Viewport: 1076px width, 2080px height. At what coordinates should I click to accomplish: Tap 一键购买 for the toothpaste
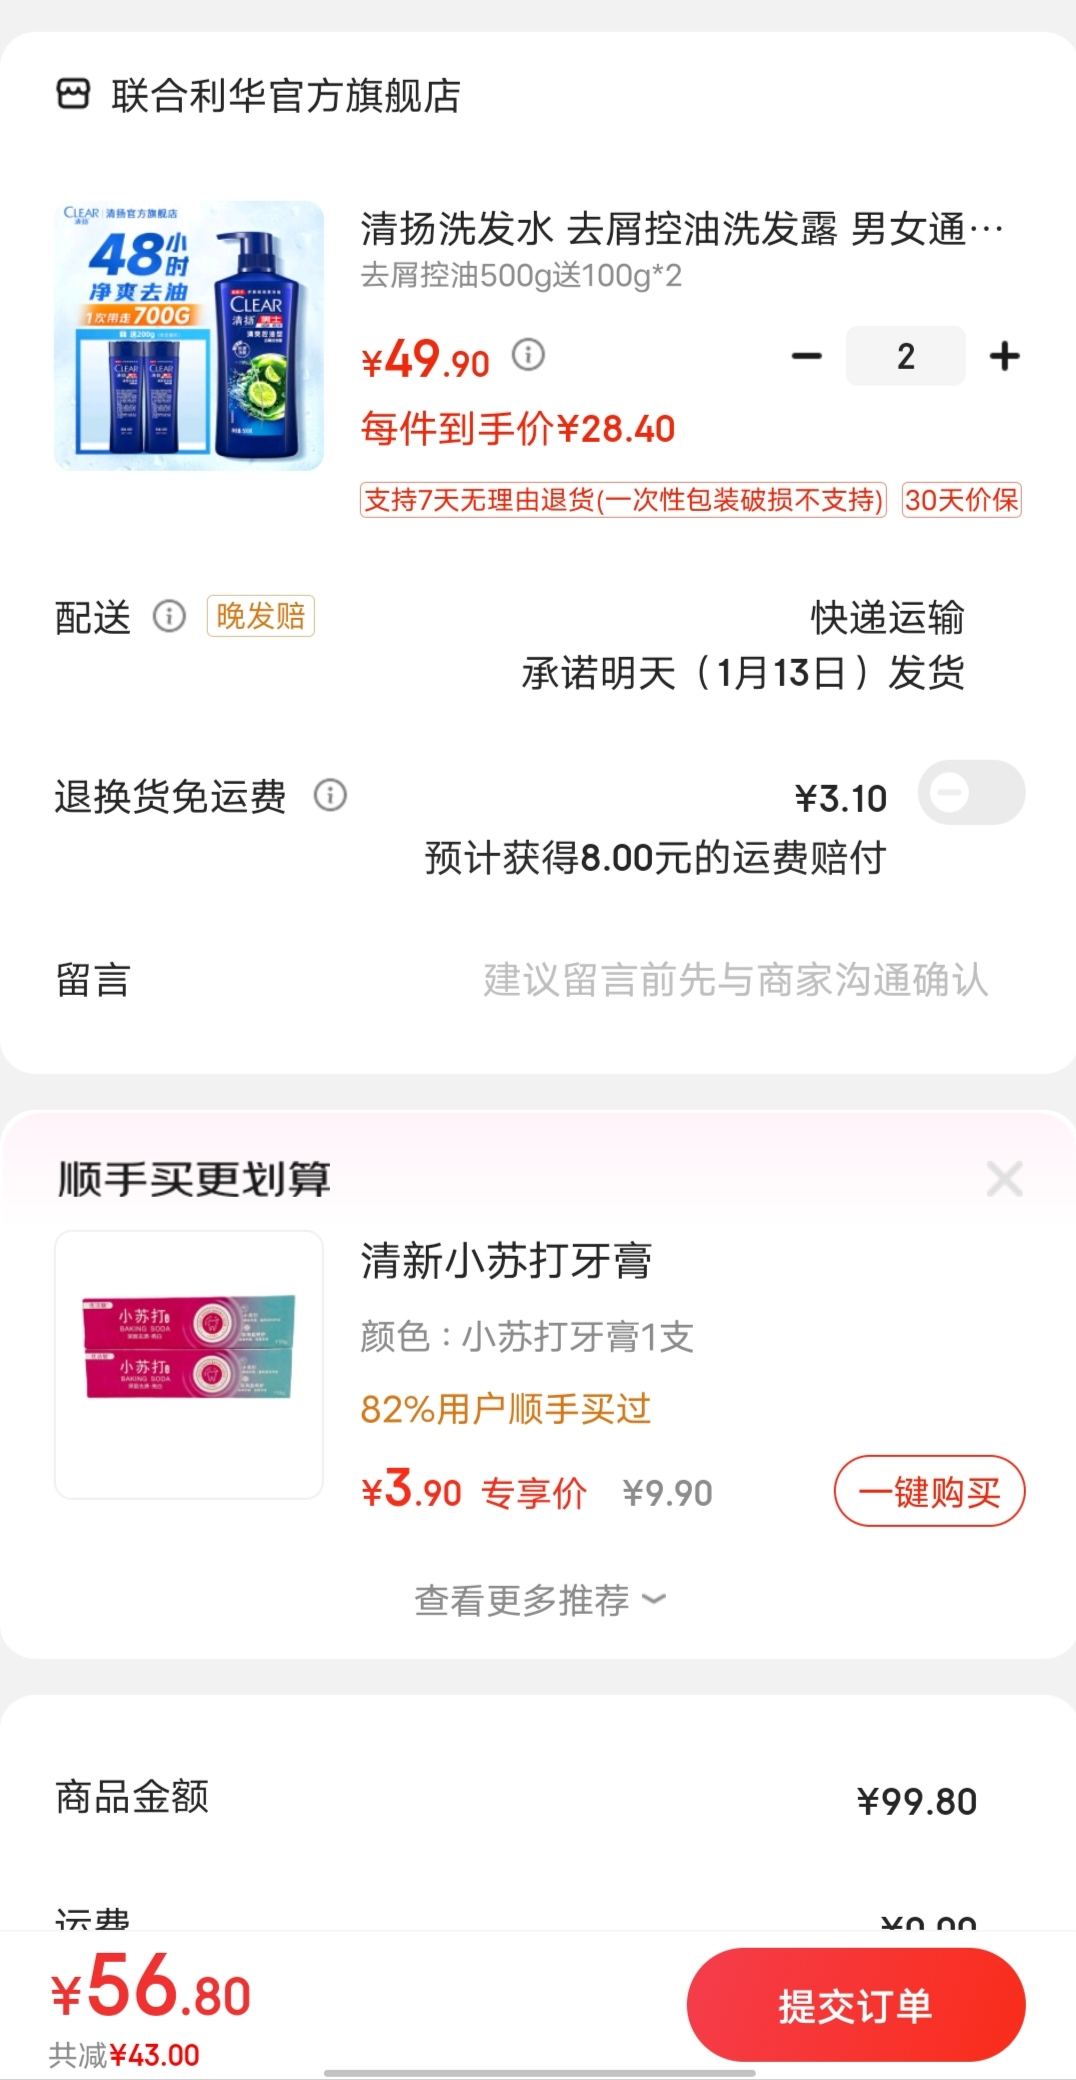coord(929,1491)
